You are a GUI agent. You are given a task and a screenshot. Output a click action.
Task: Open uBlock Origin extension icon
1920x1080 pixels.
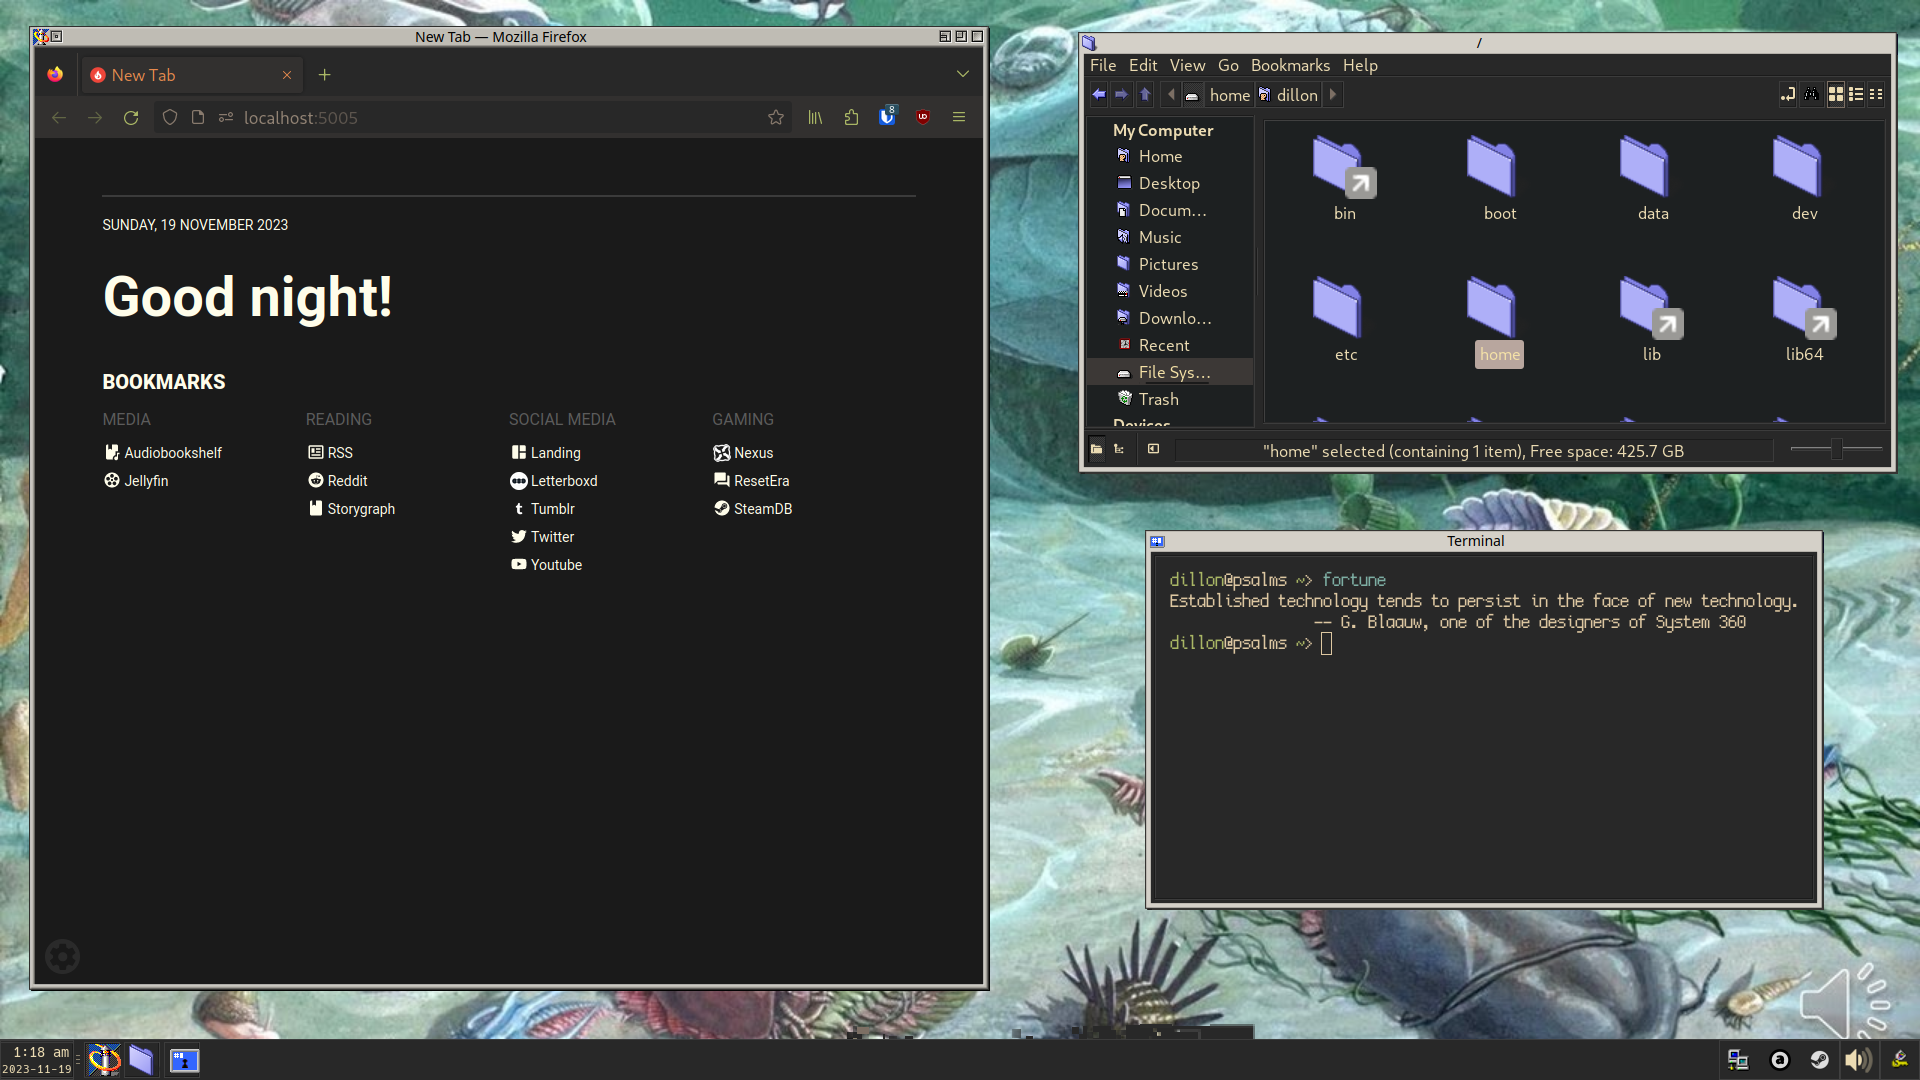[x=923, y=117]
